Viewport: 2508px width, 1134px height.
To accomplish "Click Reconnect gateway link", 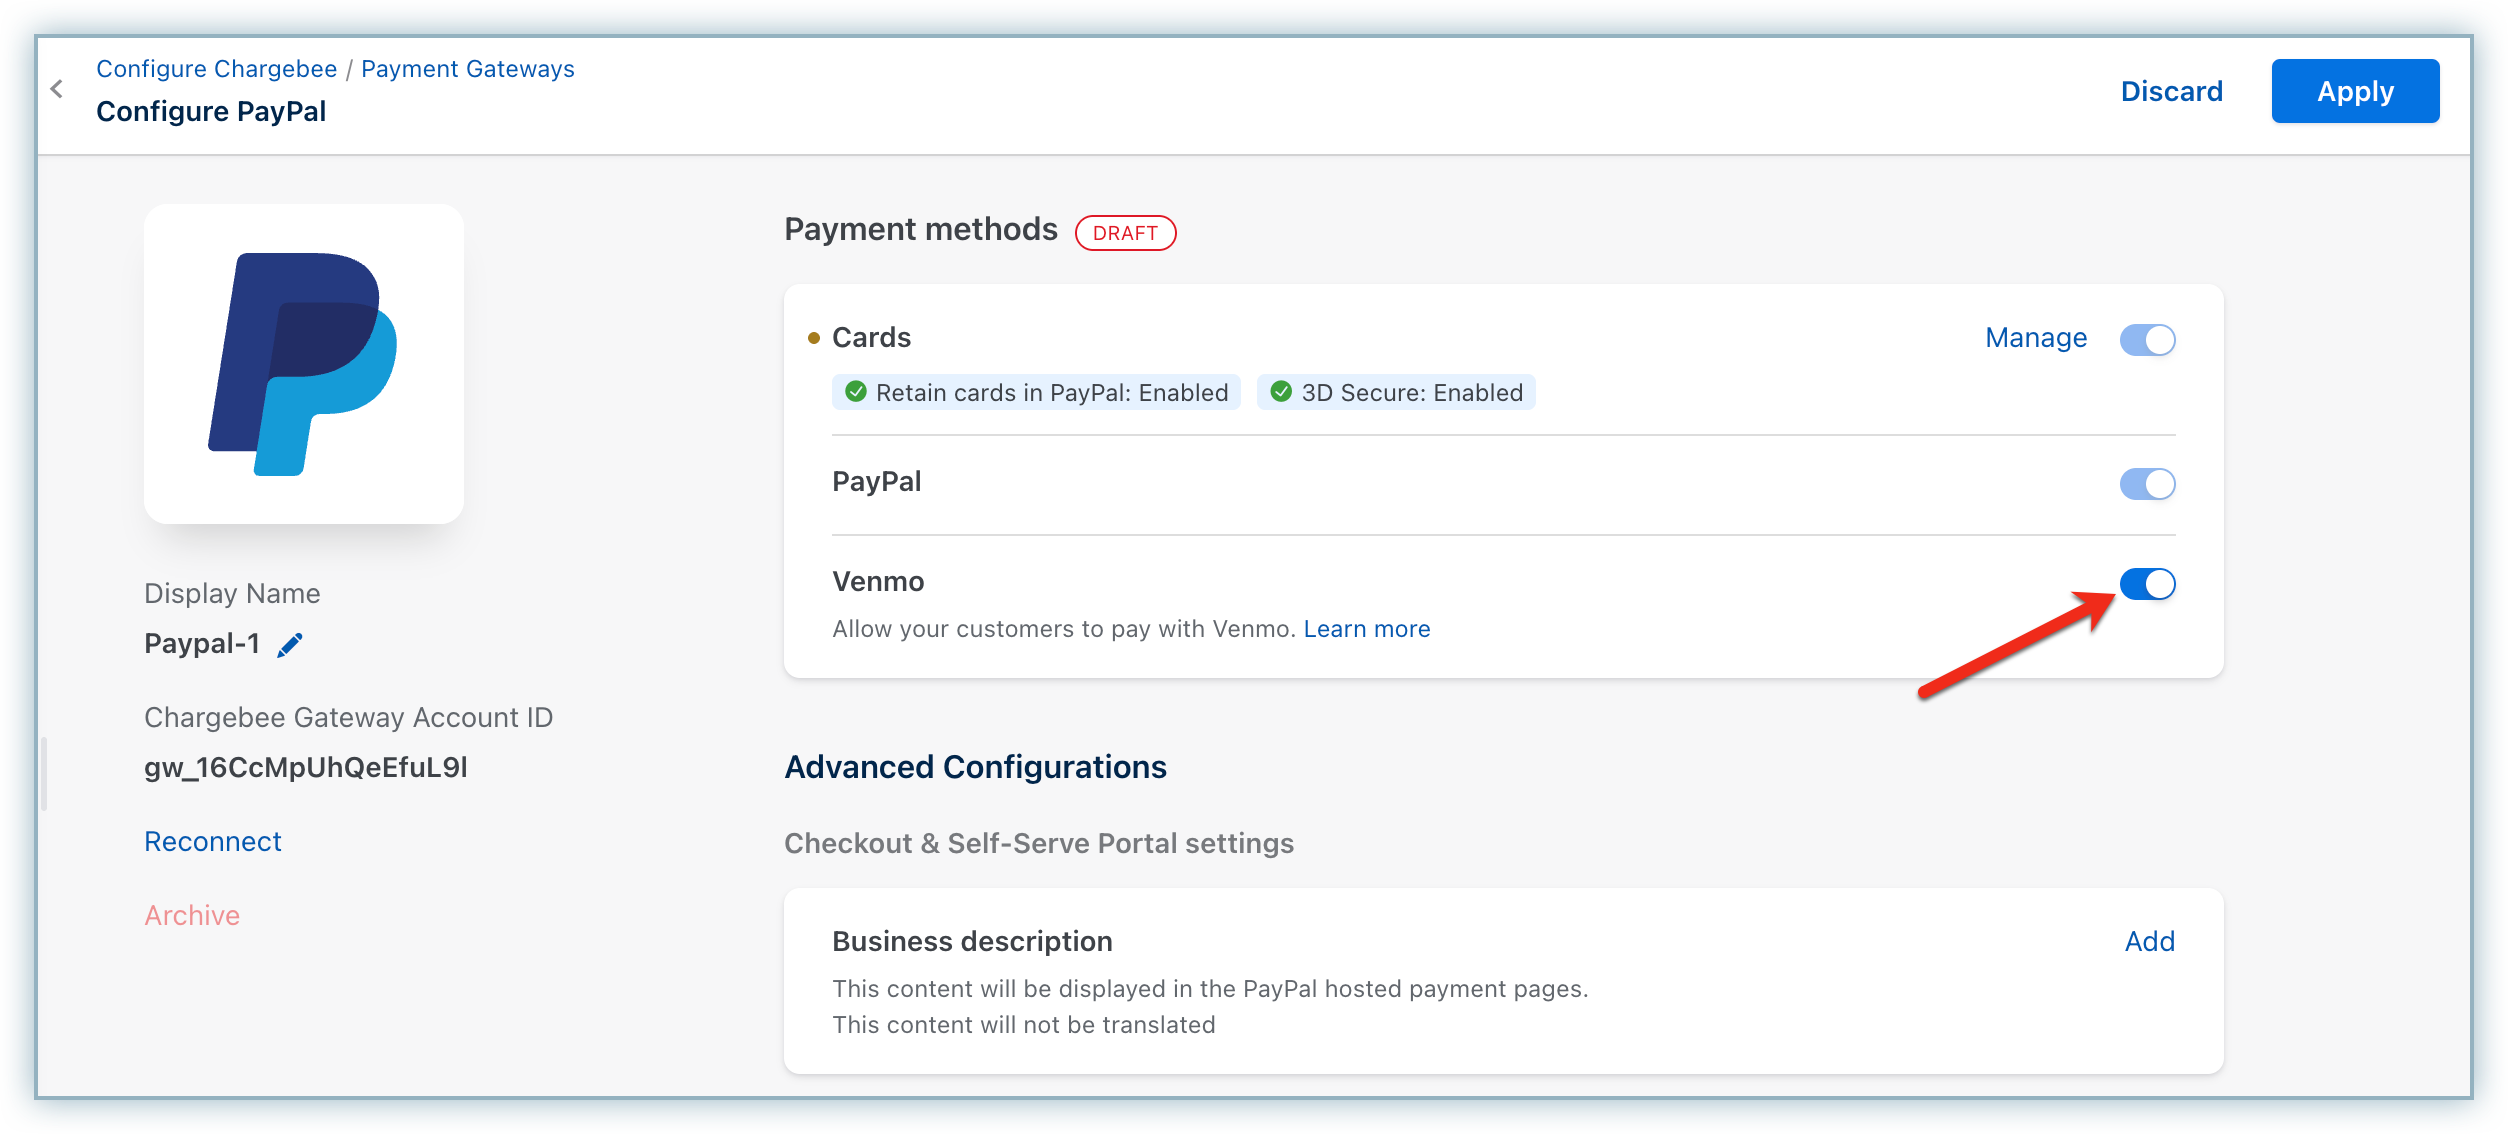I will (x=213, y=842).
